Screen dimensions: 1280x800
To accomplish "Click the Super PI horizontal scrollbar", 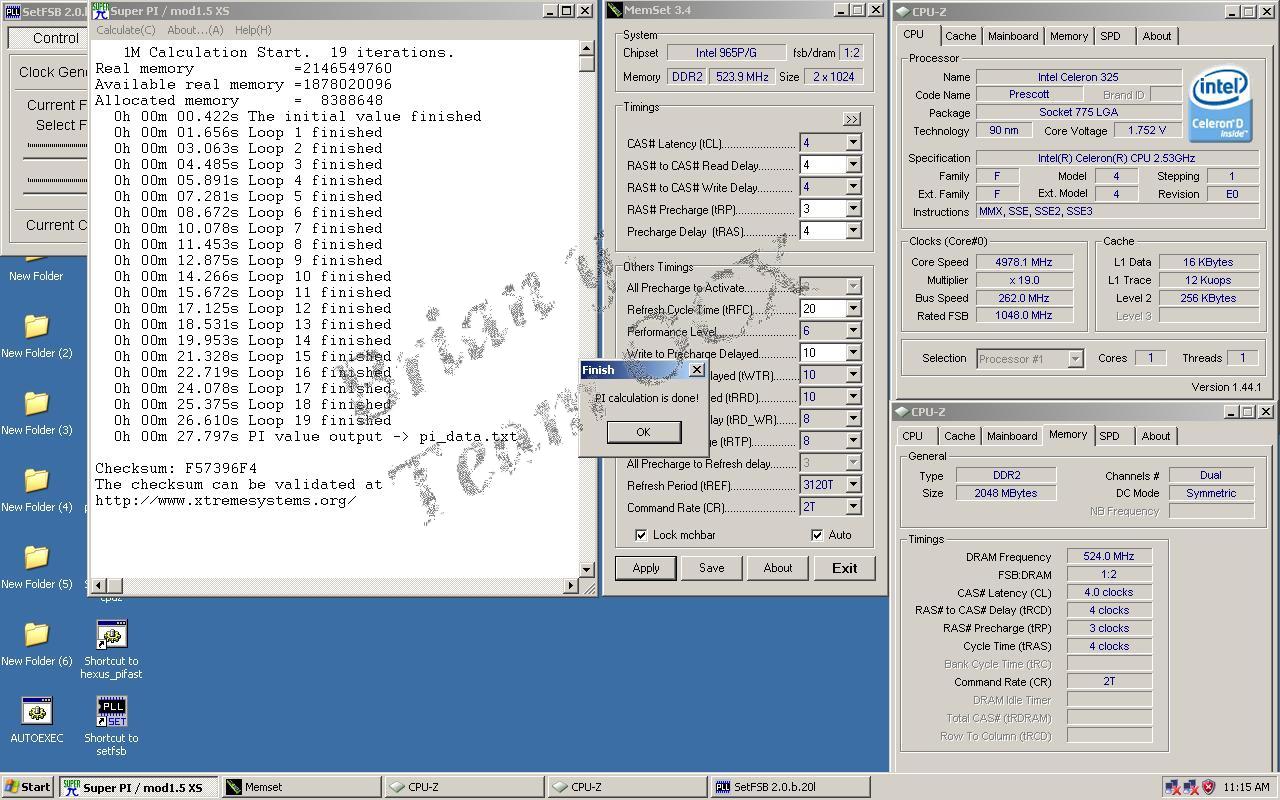I will pos(336,585).
